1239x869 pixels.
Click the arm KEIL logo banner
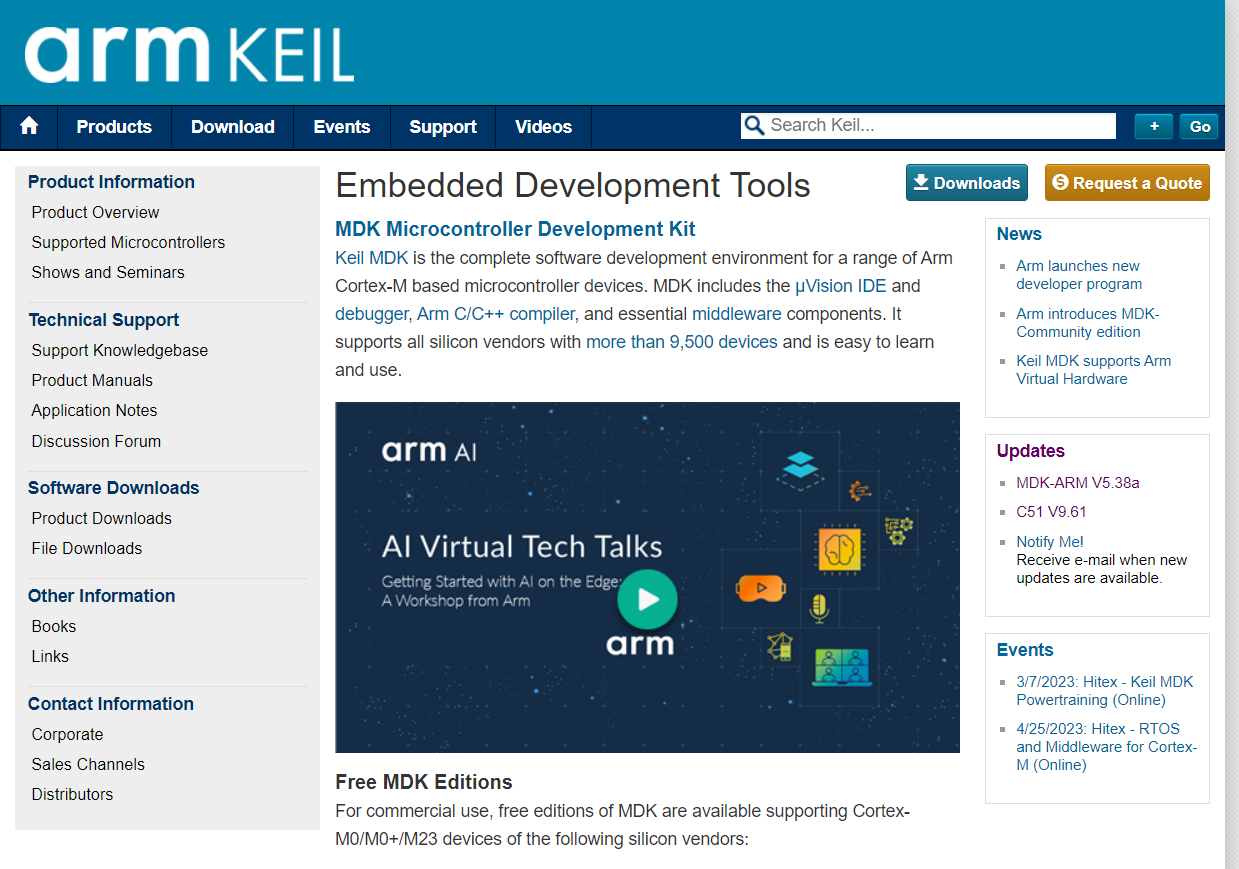coord(185,52)
